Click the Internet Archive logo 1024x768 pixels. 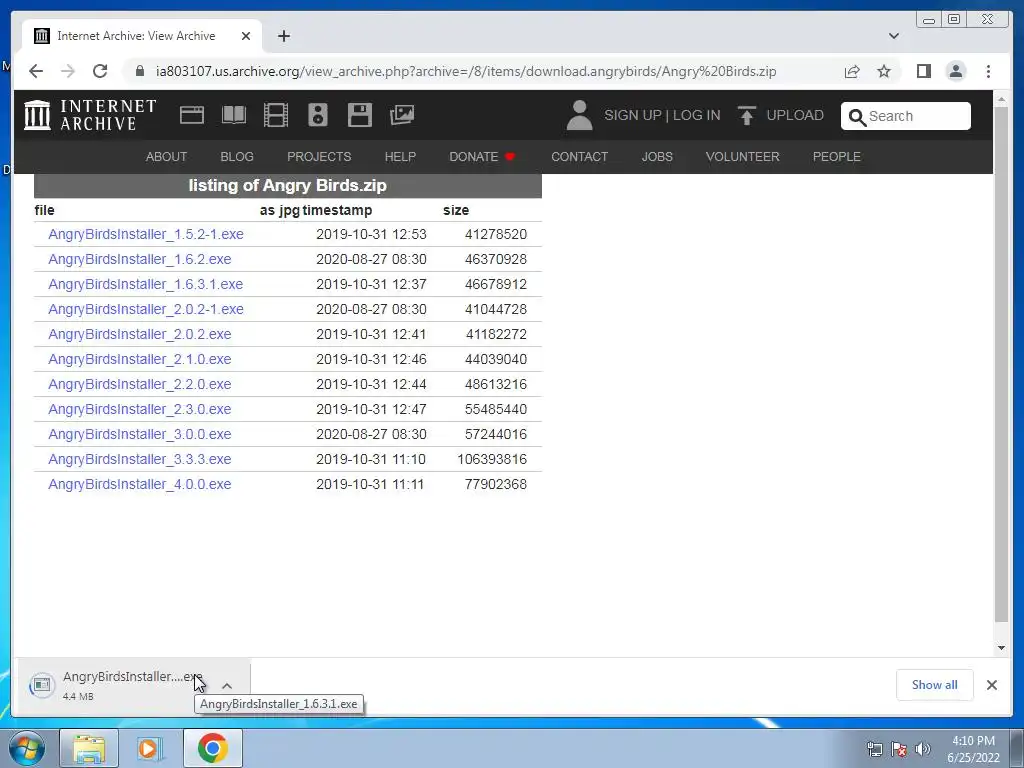tap(90, 115)
